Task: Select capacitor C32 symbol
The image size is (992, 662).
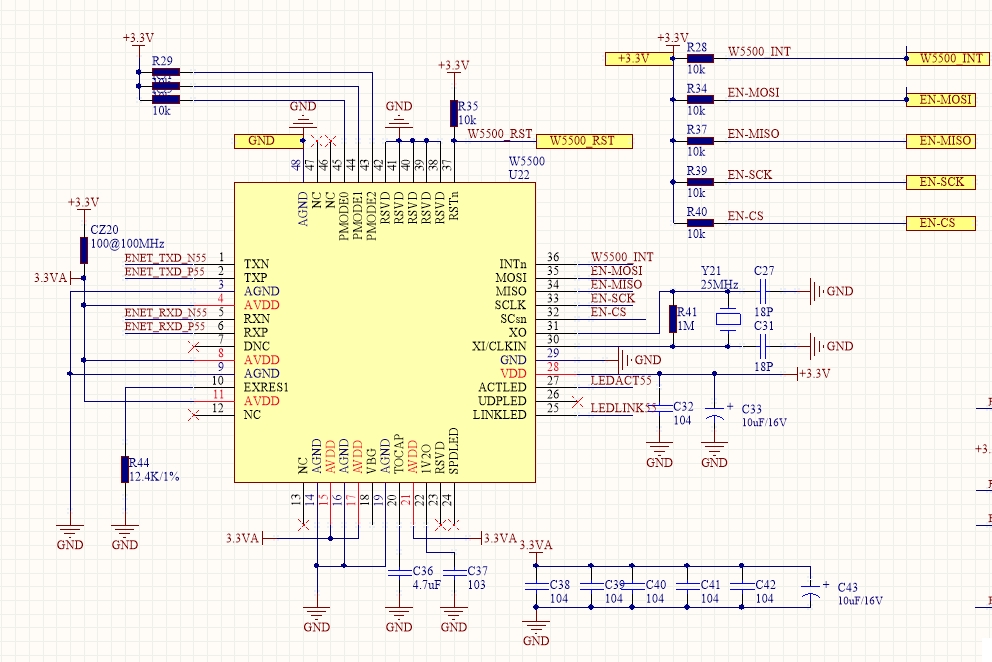Action: point(660,408)
